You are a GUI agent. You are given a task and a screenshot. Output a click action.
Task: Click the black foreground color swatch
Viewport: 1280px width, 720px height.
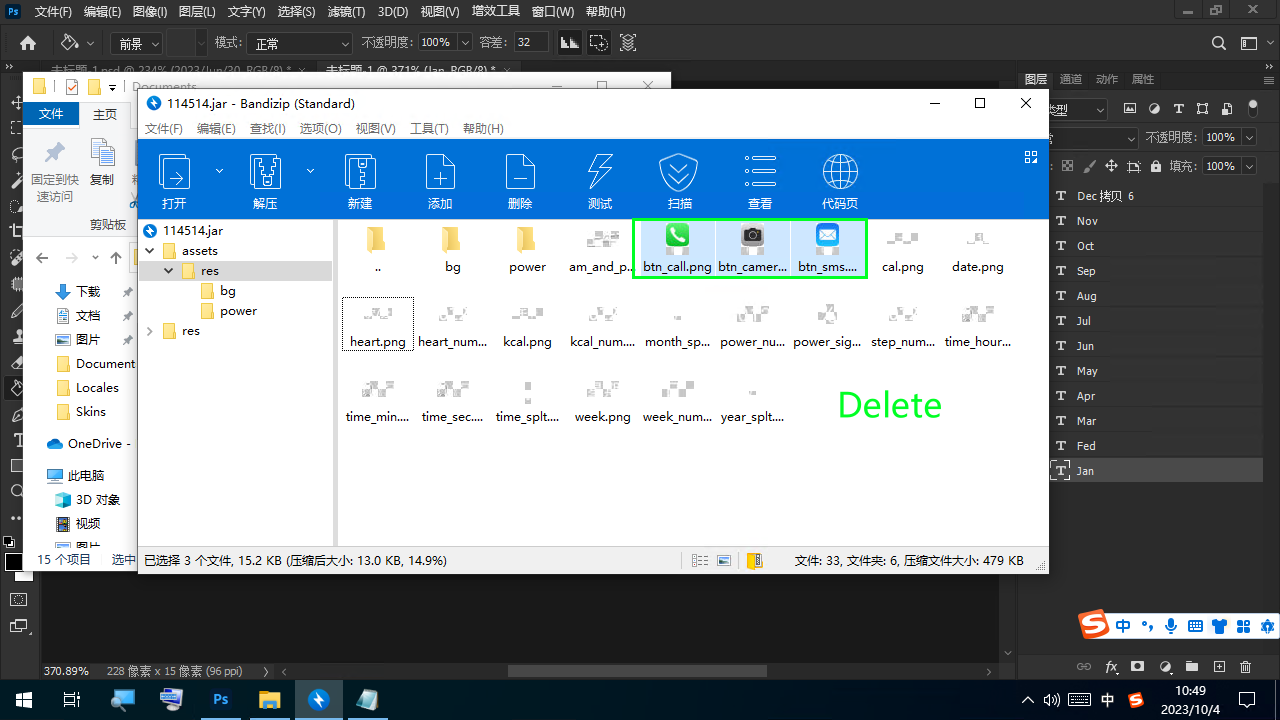(x=13, y=562)
